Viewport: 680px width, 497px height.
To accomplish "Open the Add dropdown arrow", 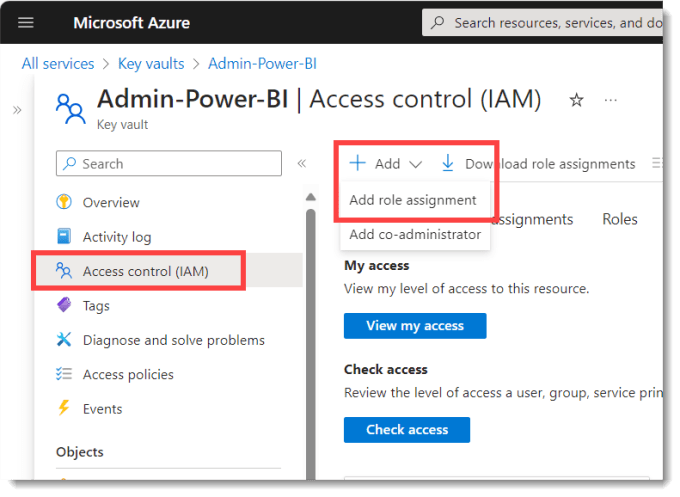I will pos(415,165).
